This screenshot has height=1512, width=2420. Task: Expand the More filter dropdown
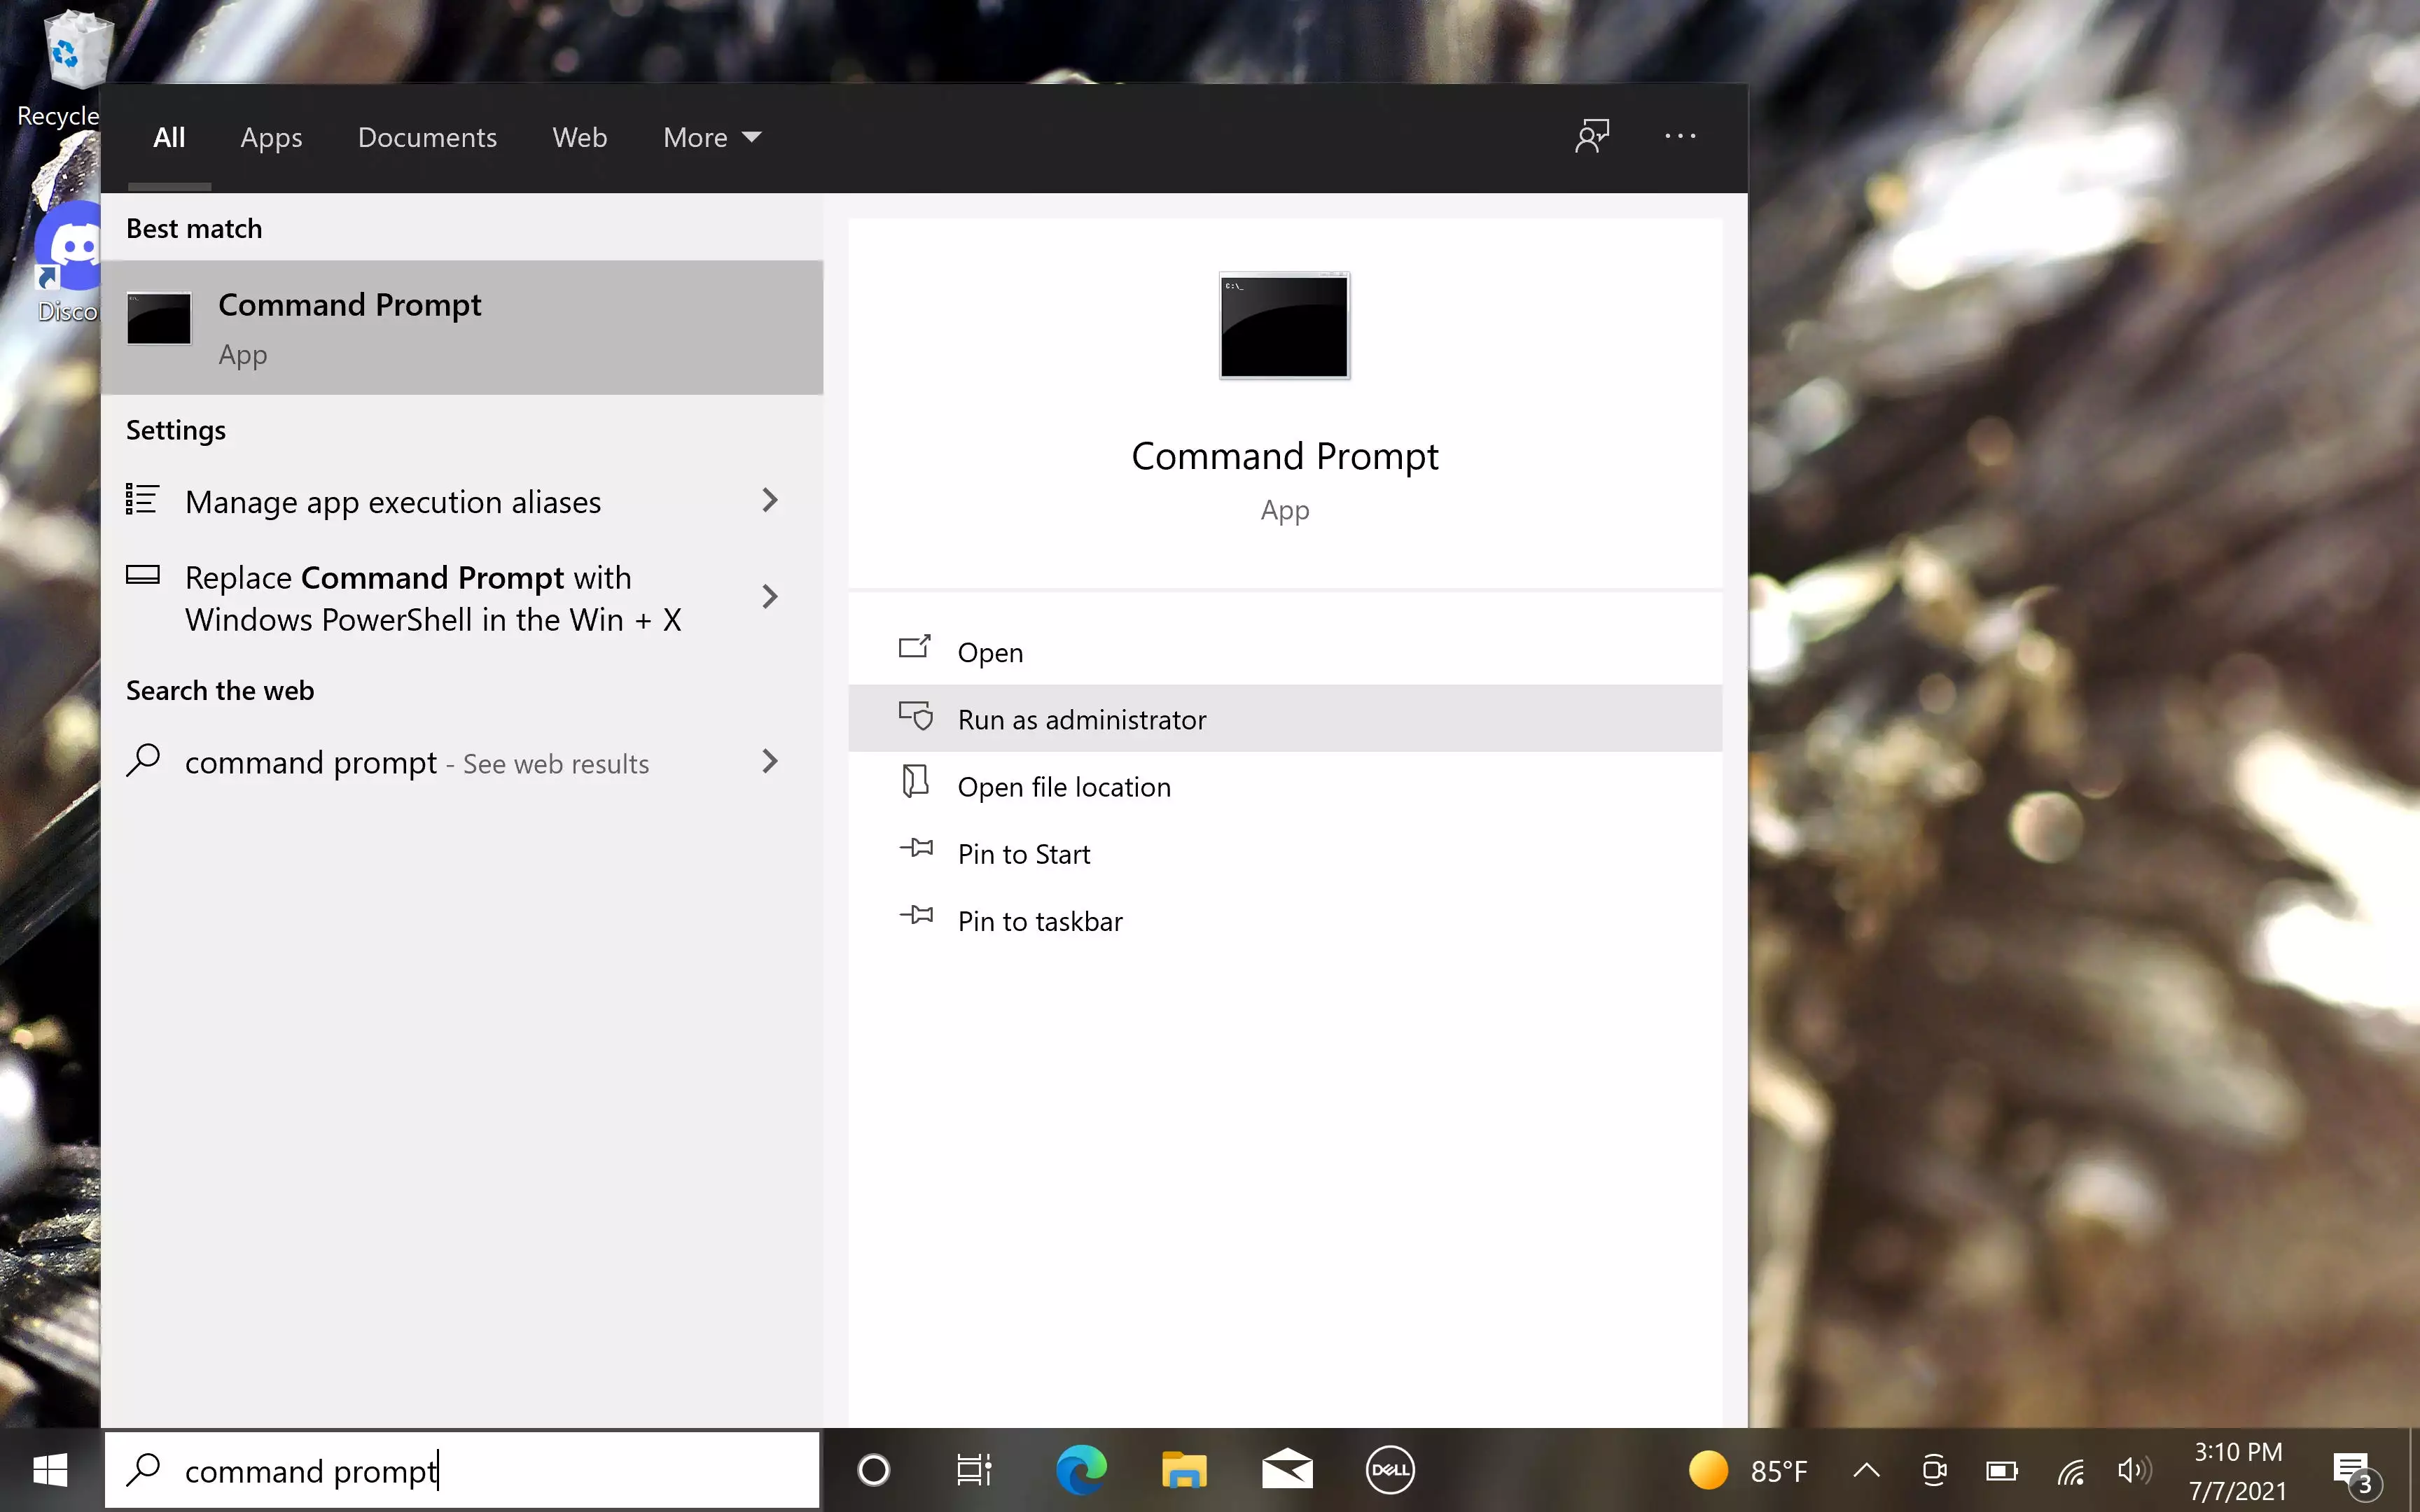pos(712,137)
